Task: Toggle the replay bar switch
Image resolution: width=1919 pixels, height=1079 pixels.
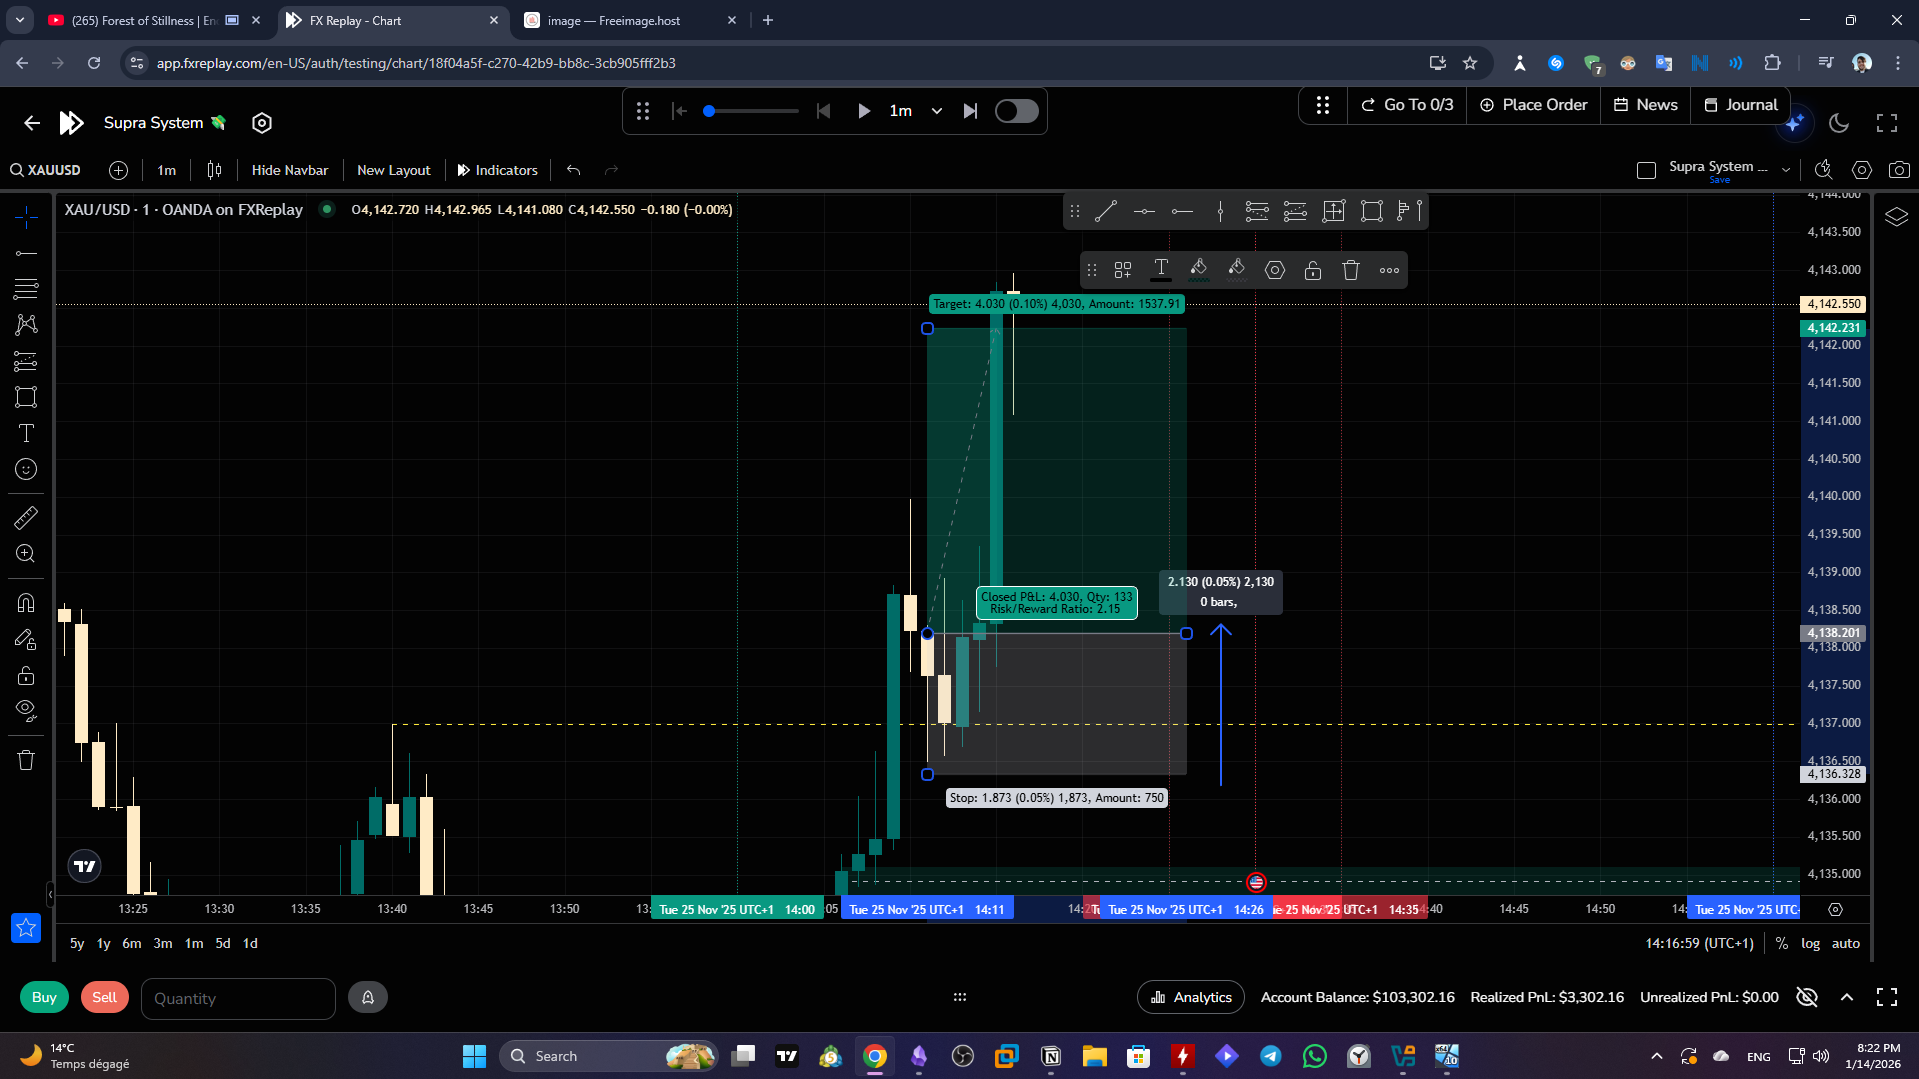Action: point(1017,111)
